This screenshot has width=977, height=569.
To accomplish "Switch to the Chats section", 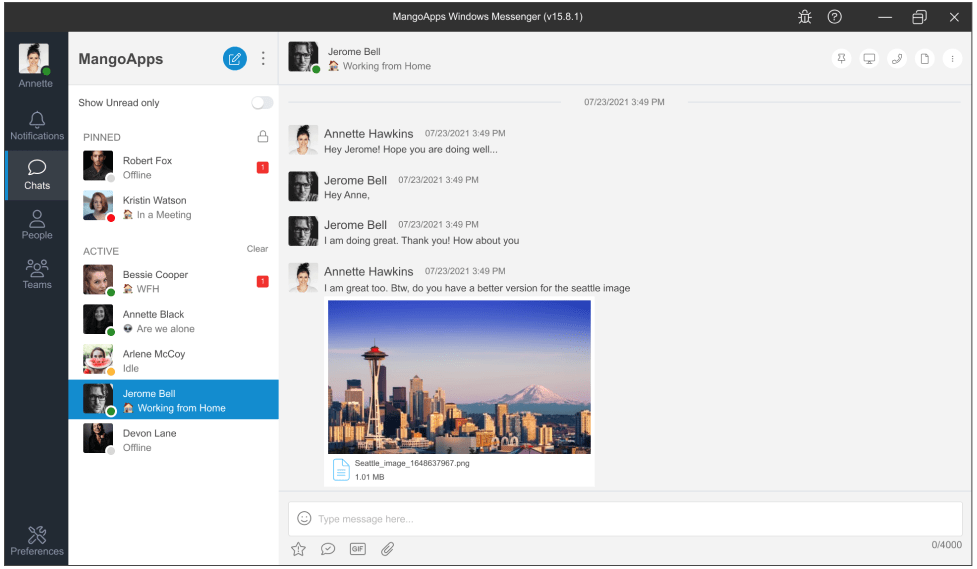I will (x=37, y=175).
